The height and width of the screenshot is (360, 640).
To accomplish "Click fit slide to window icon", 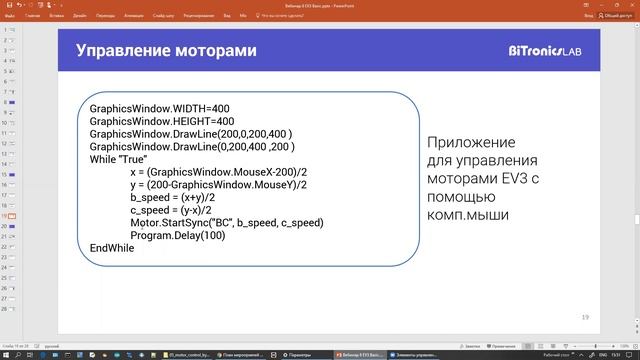I will click(x=635, y=346).
